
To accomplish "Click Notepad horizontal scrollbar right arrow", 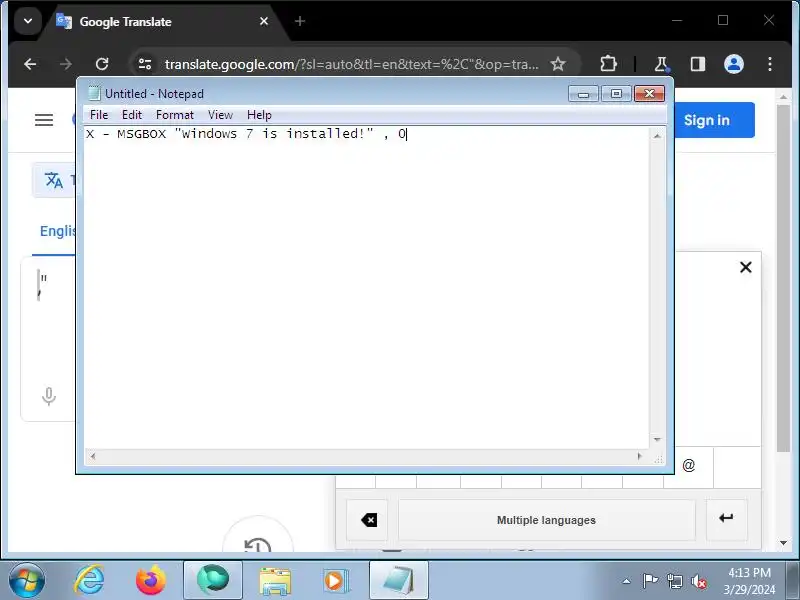I will point(640,456).
